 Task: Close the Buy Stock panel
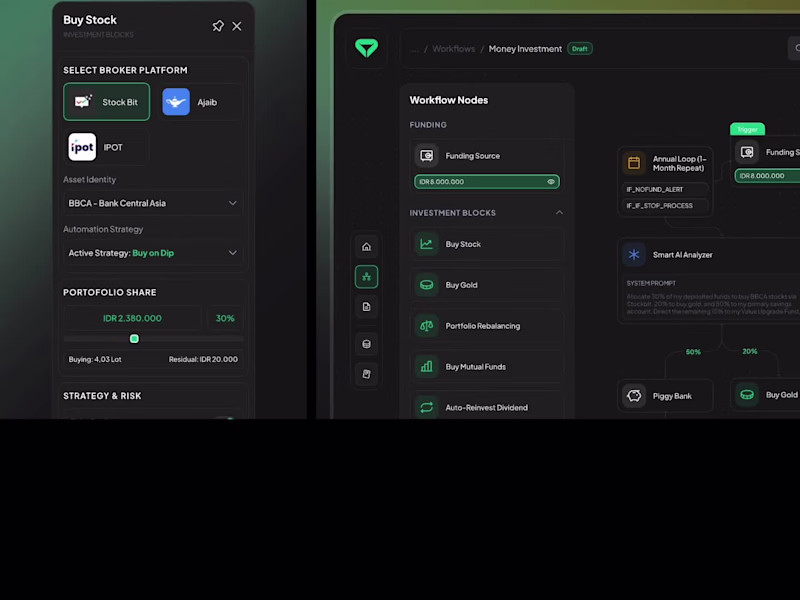[x=237, y=26]
